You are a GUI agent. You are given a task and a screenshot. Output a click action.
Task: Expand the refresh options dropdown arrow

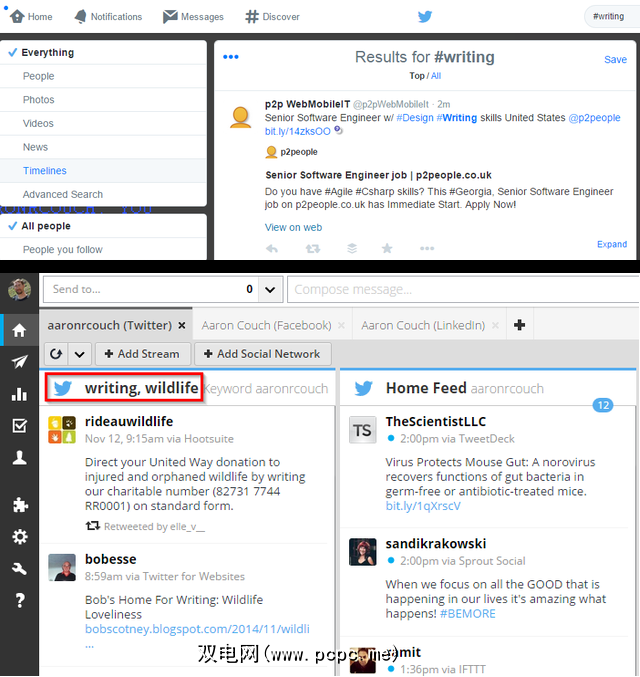tap(80, 354)
